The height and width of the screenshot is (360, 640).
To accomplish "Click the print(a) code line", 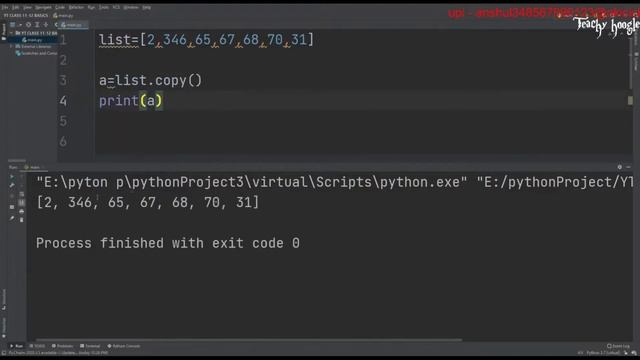I will click(131, 101).
